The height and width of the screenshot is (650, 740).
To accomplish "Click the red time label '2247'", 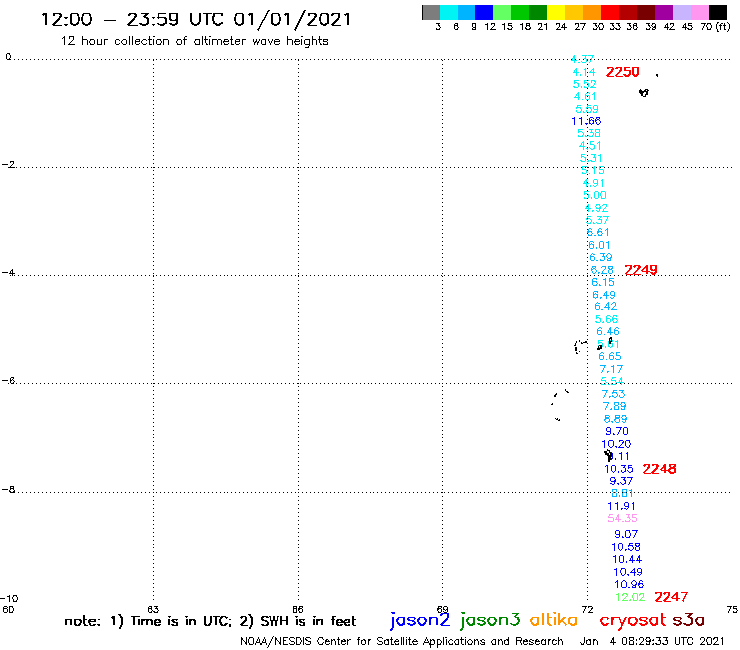I will point(671,597).
